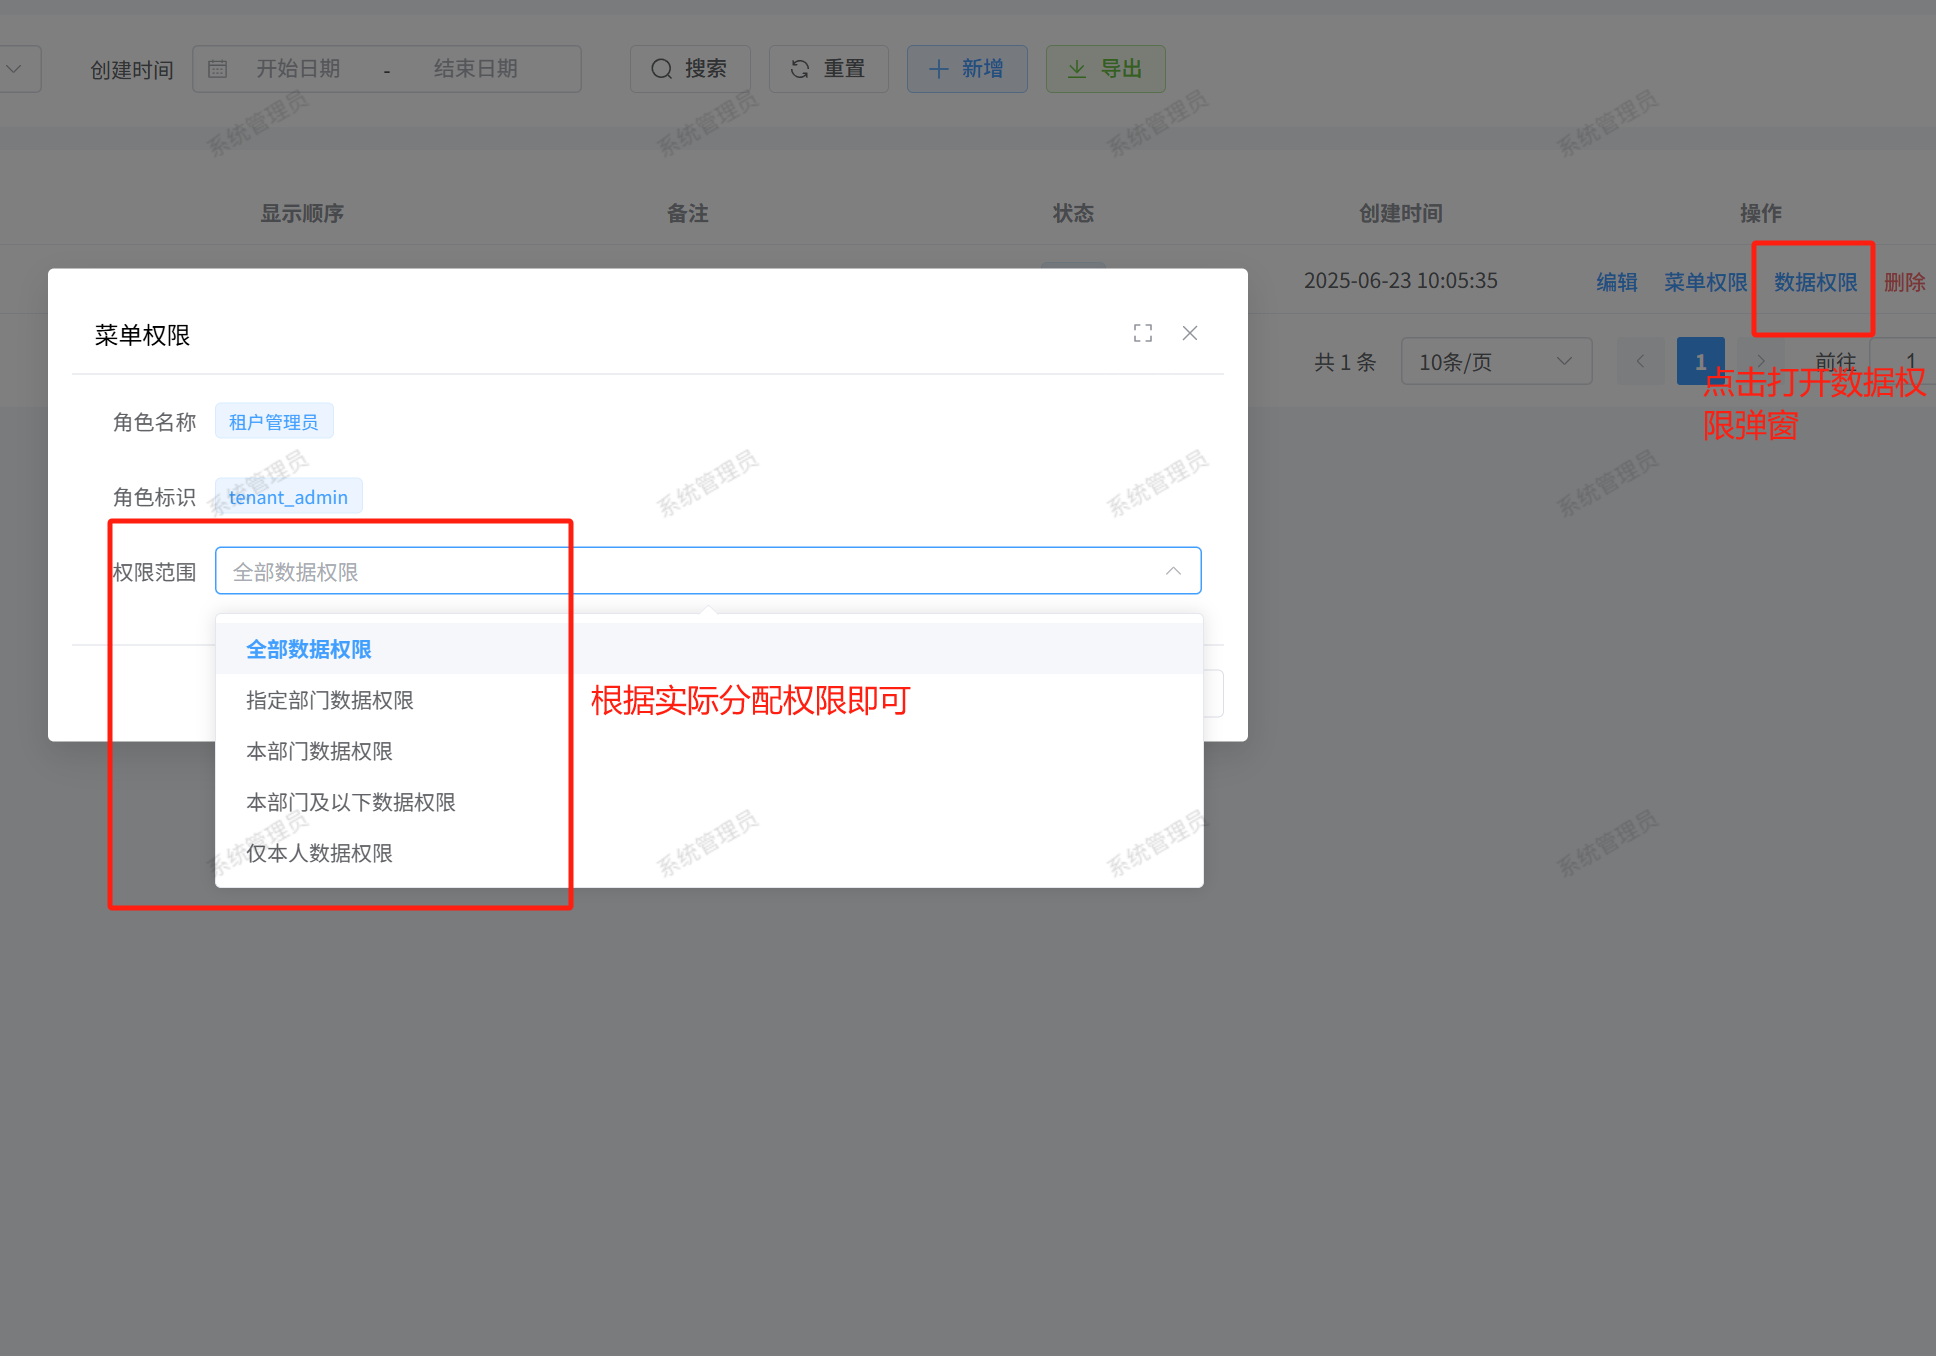1936x1356 pixels.
Task: Click the fullscreen icon in dialog header
Action: tap(1143, 333)
